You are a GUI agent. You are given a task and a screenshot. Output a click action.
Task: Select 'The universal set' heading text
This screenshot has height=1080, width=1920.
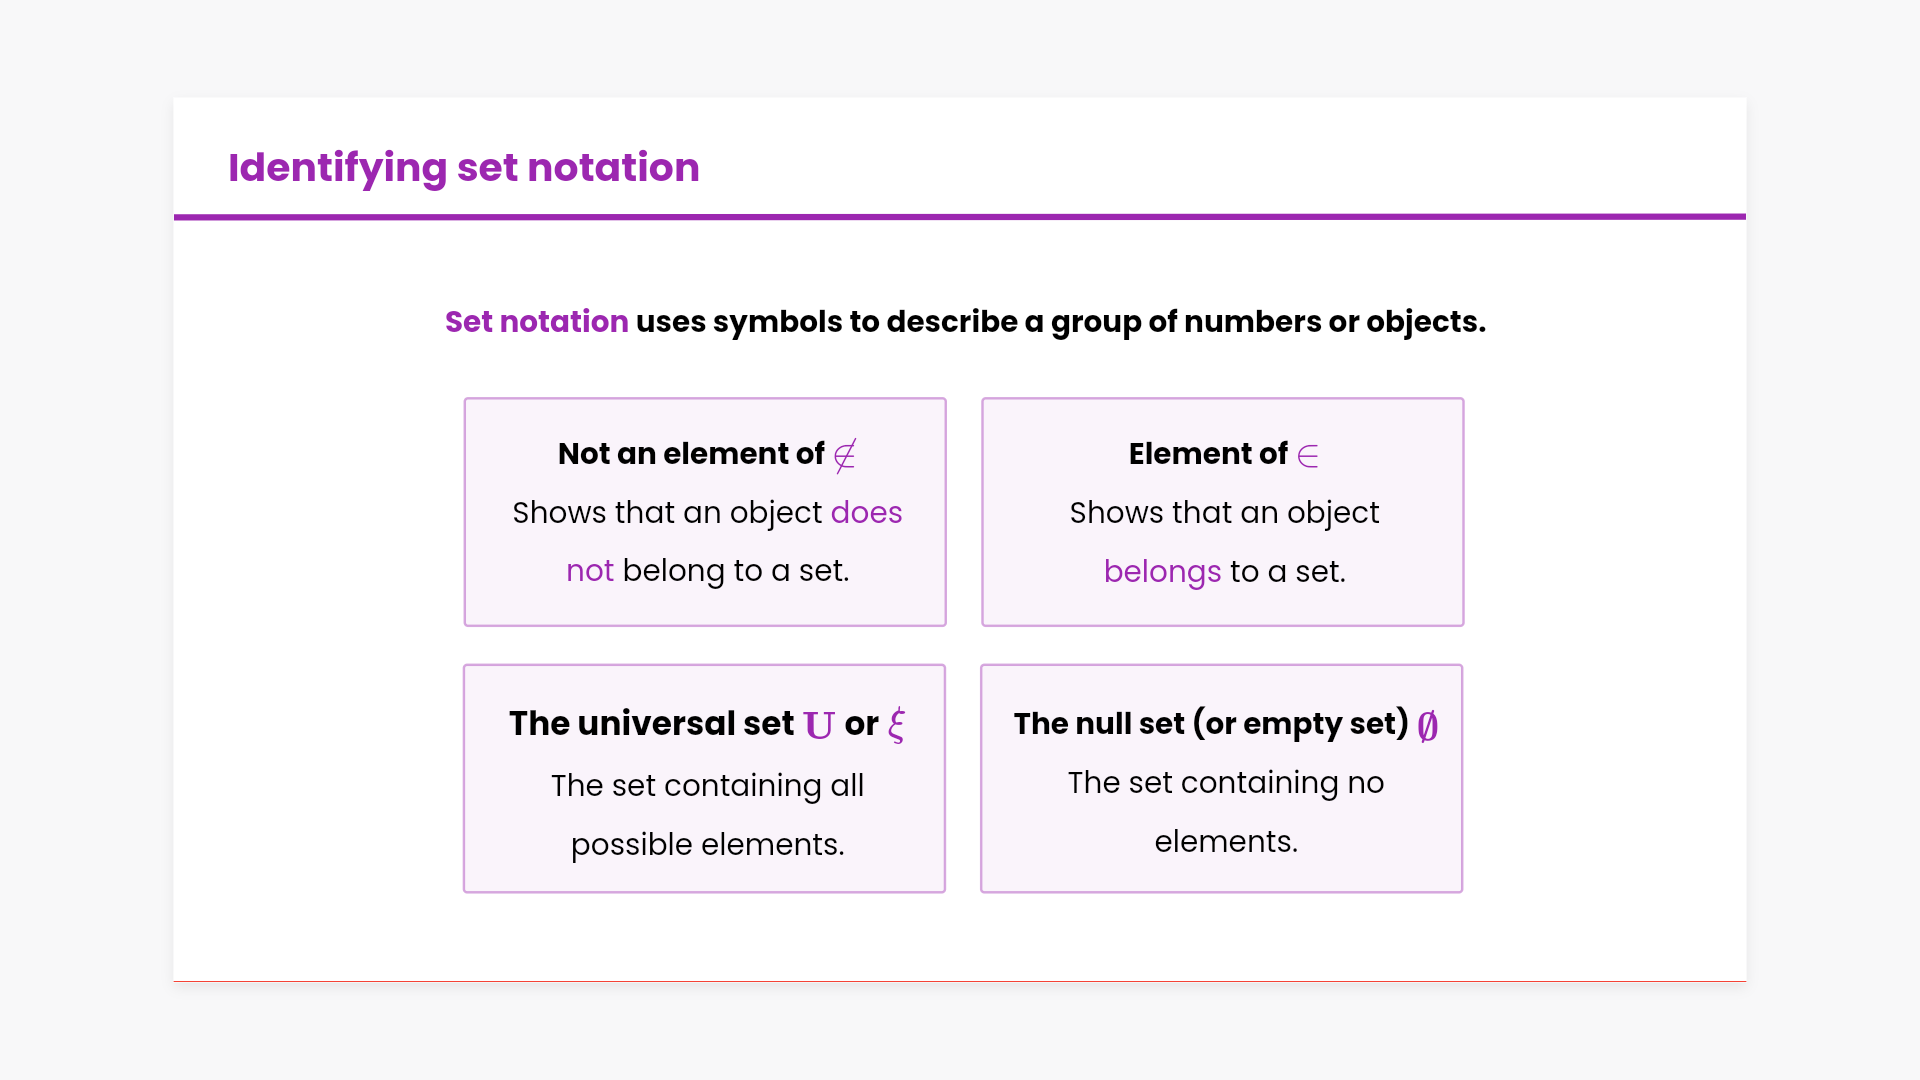pyautogui.click(x=651, y=723)
